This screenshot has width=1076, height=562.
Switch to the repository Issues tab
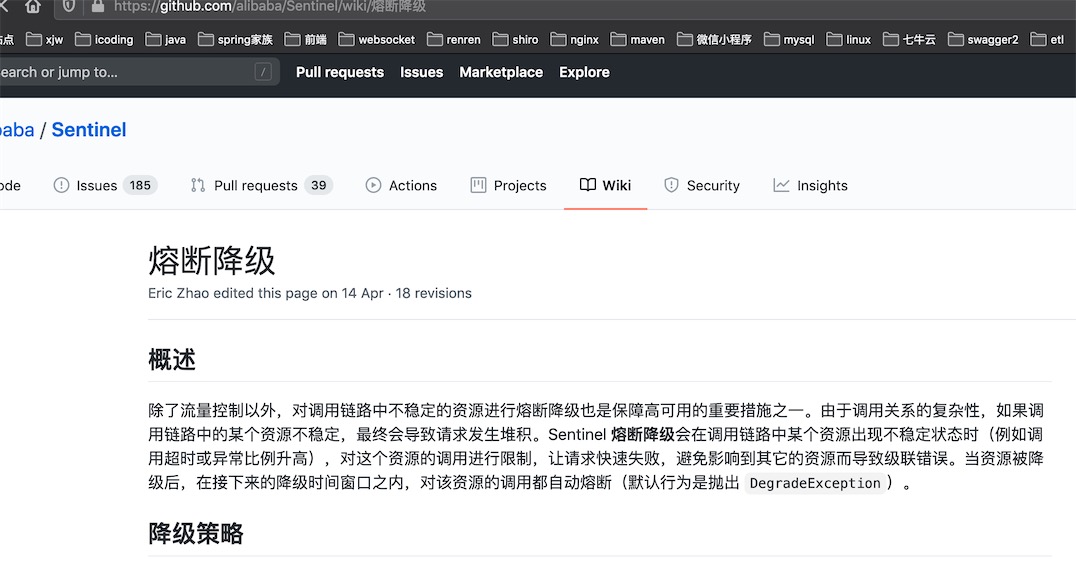tap(106, 185)
